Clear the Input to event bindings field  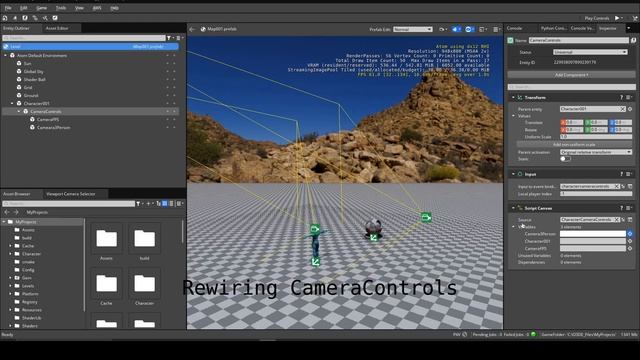(617, 187)
